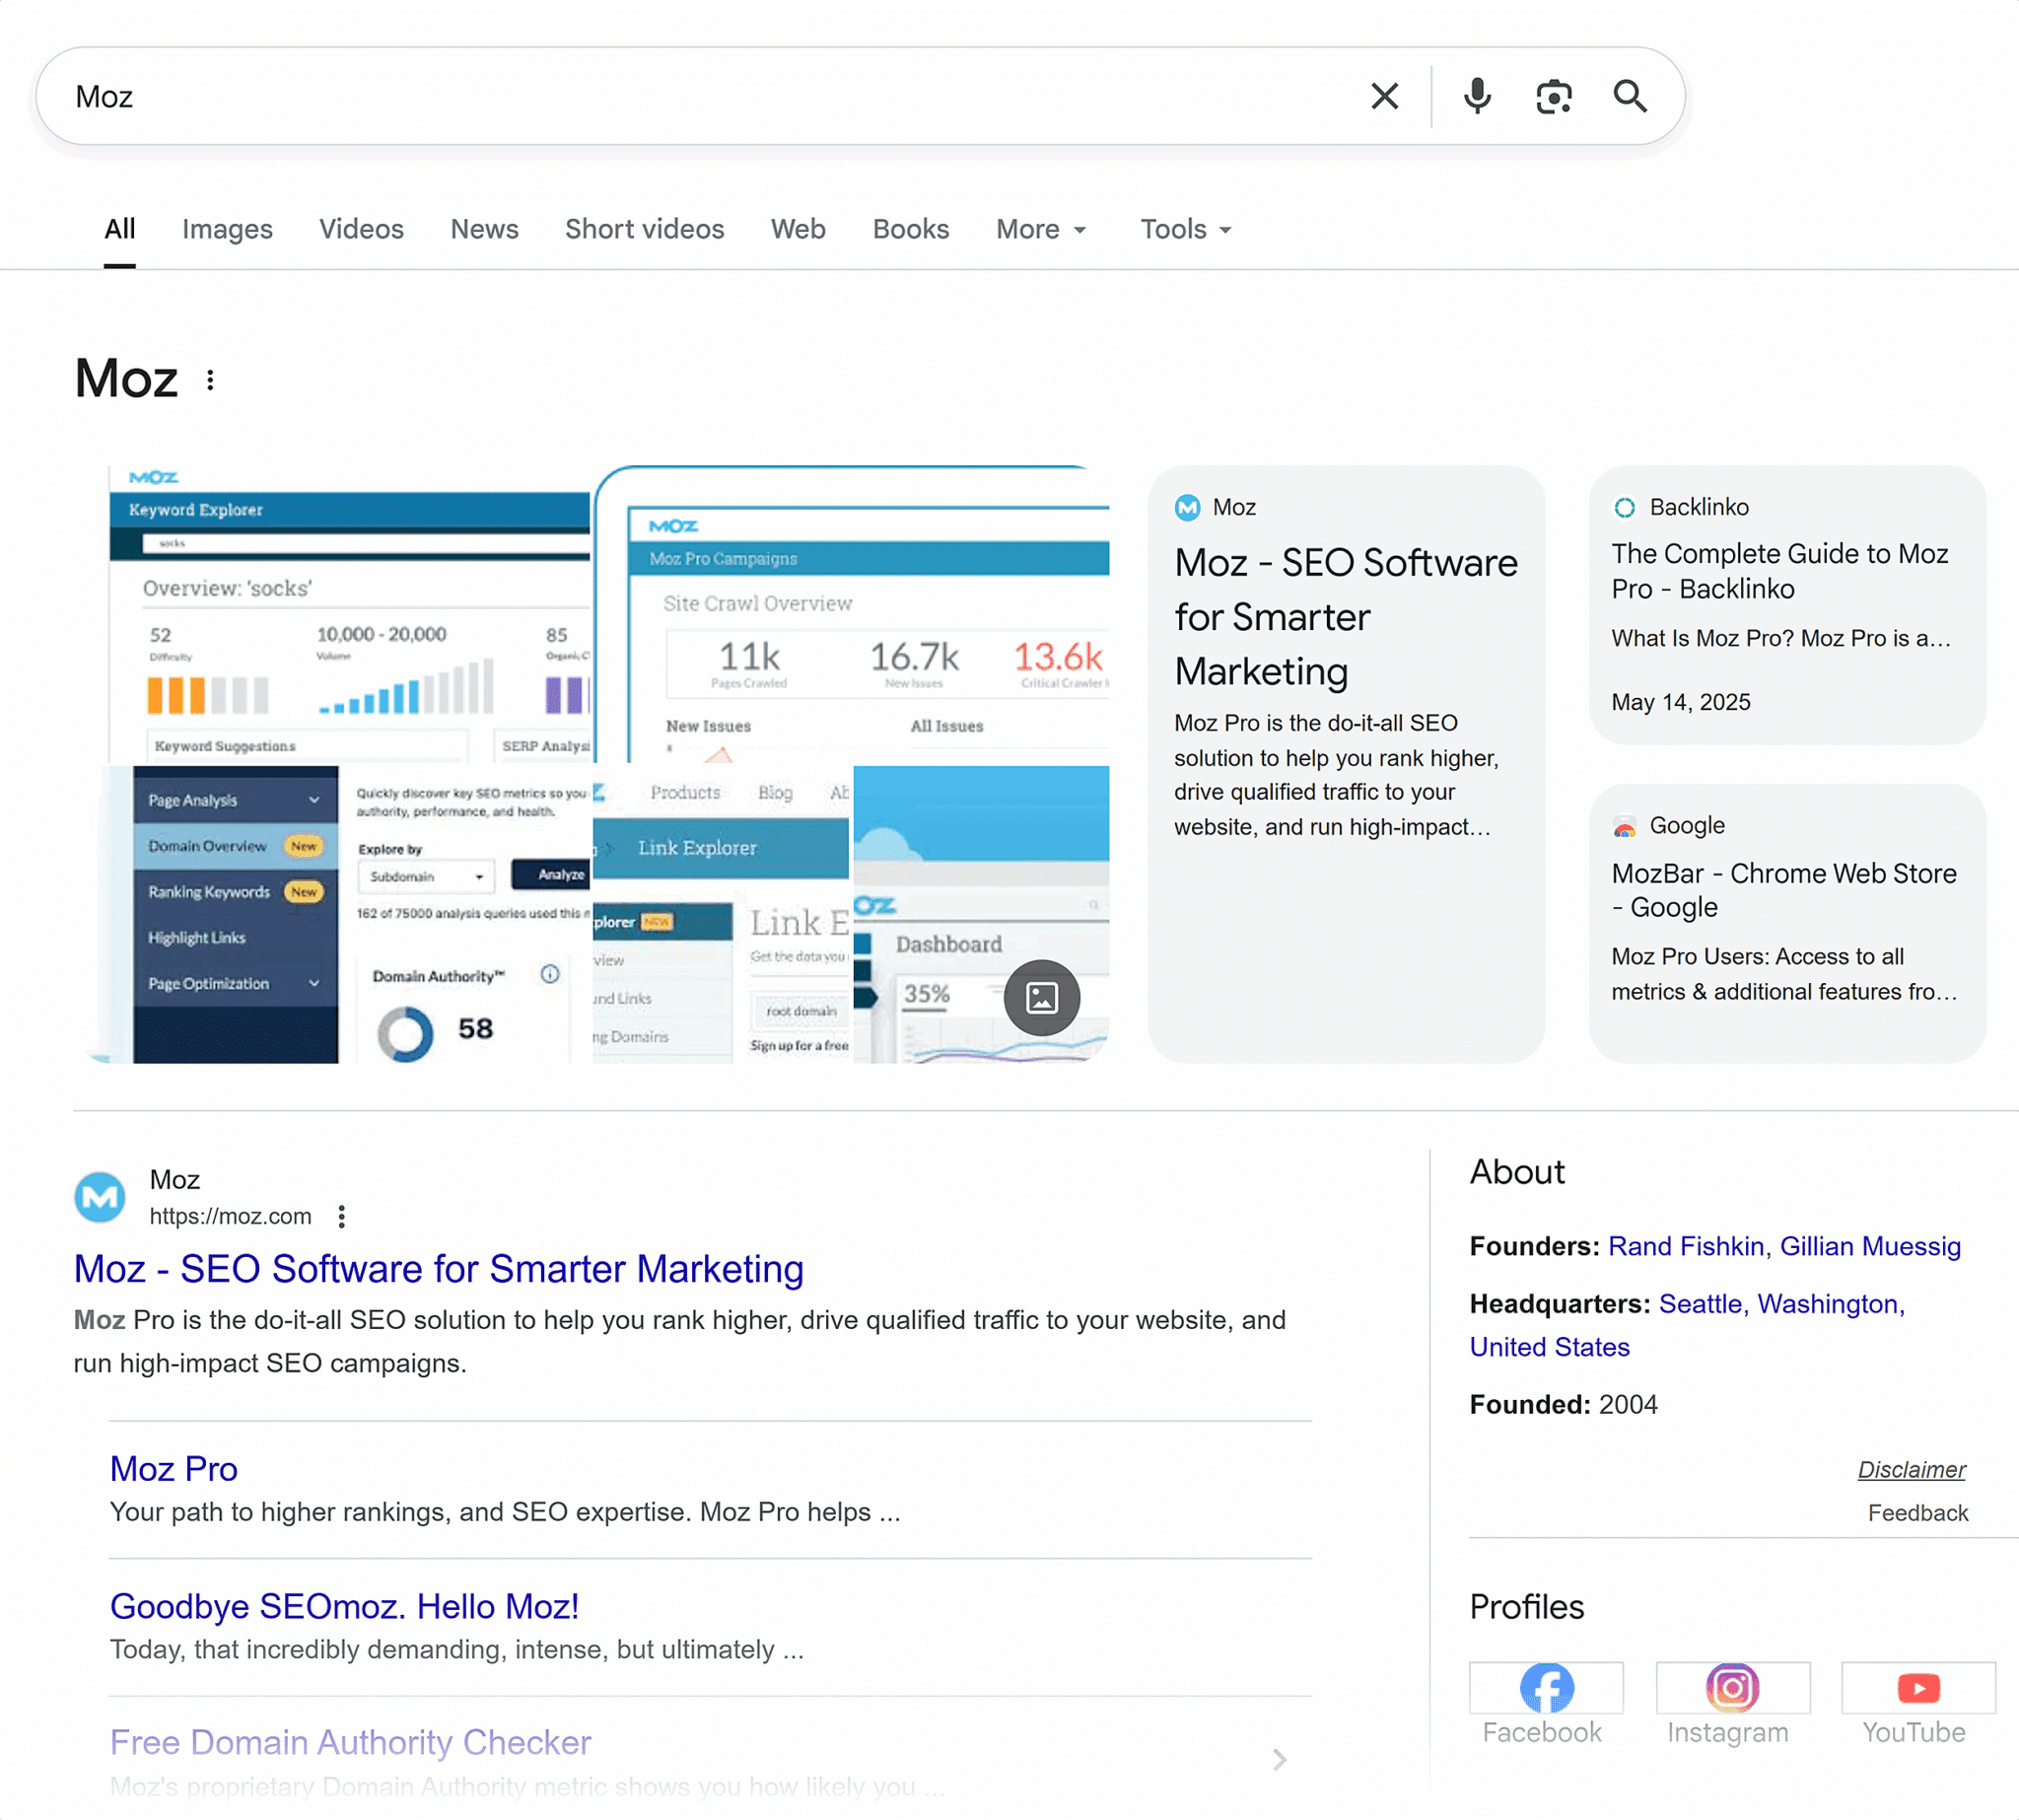Open Free Domain Authority Checker link
The width and height of the screenshot is (2019, 1820).
[x=350, y=1742]
